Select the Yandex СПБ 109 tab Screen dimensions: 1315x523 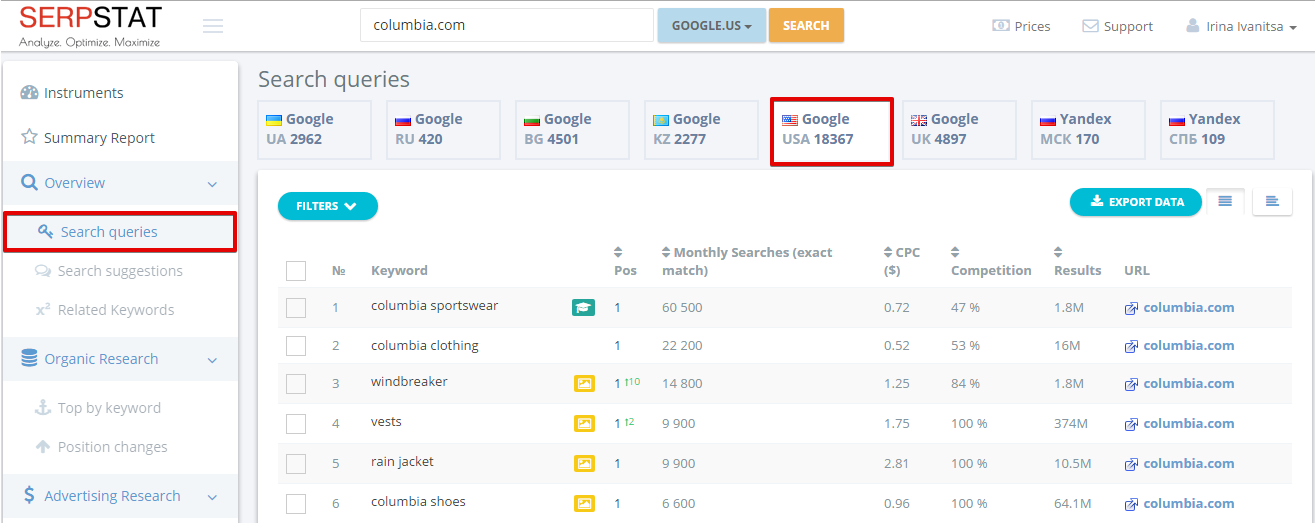(x=1217, y=129)
